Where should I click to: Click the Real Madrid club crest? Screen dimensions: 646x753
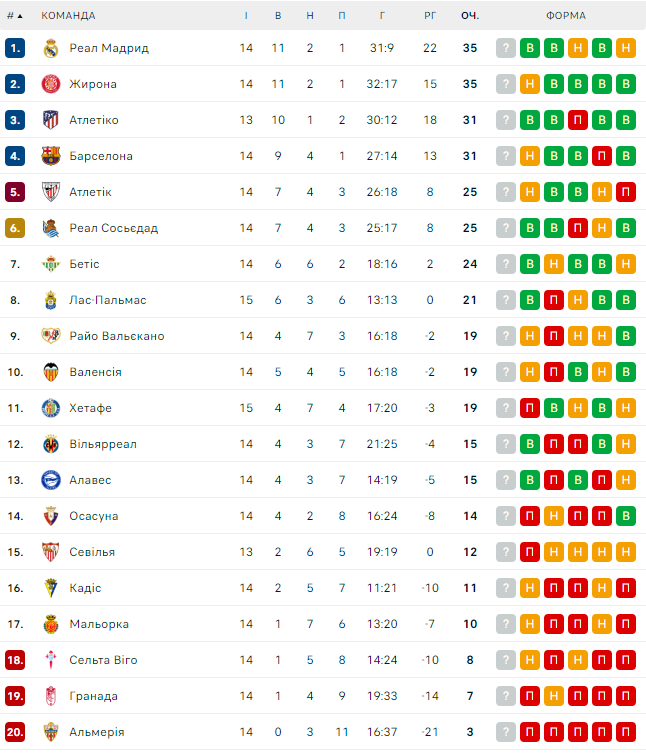pyautogui.click(x=51, y=48)
